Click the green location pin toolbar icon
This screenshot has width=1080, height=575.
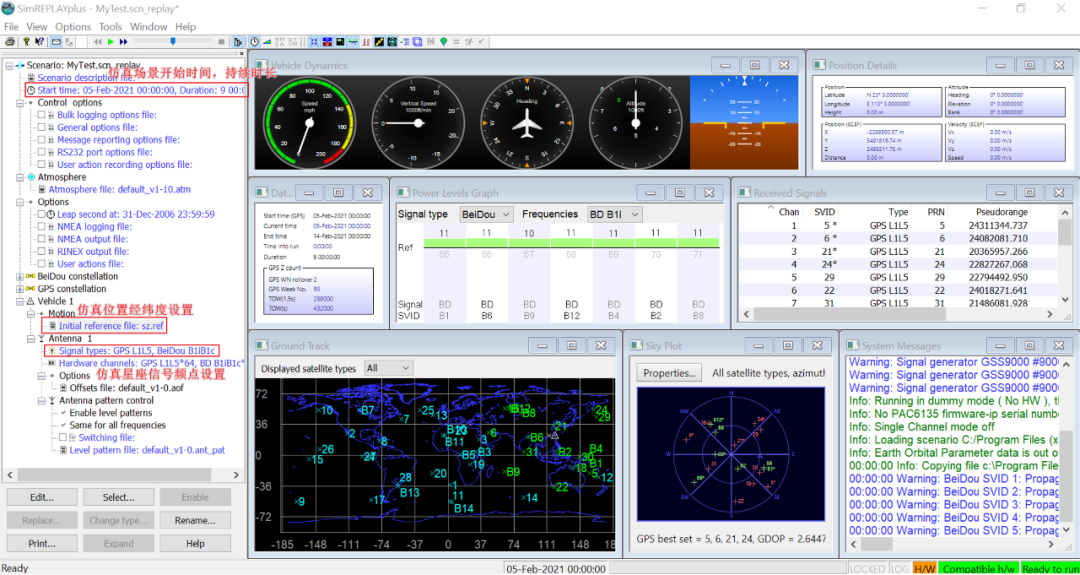[x=443, y=42]
